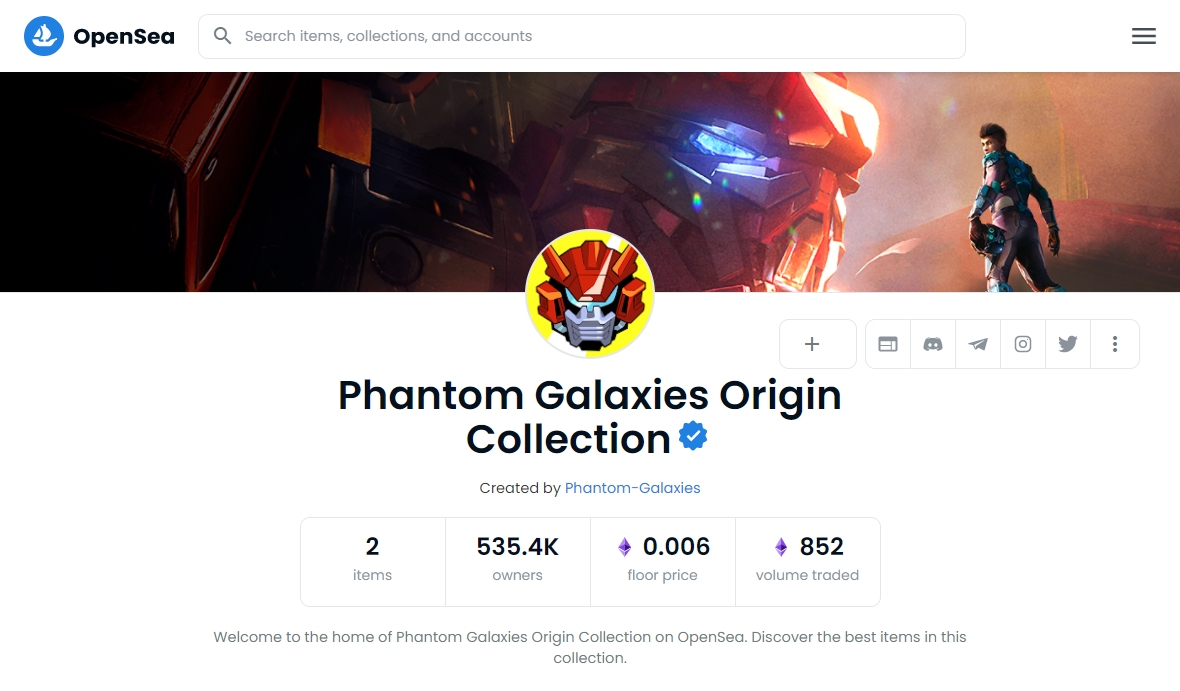This screenshot has height=691, width=1180.
Task: Select the 0.006 floor price stat
Action: point(663,562)
